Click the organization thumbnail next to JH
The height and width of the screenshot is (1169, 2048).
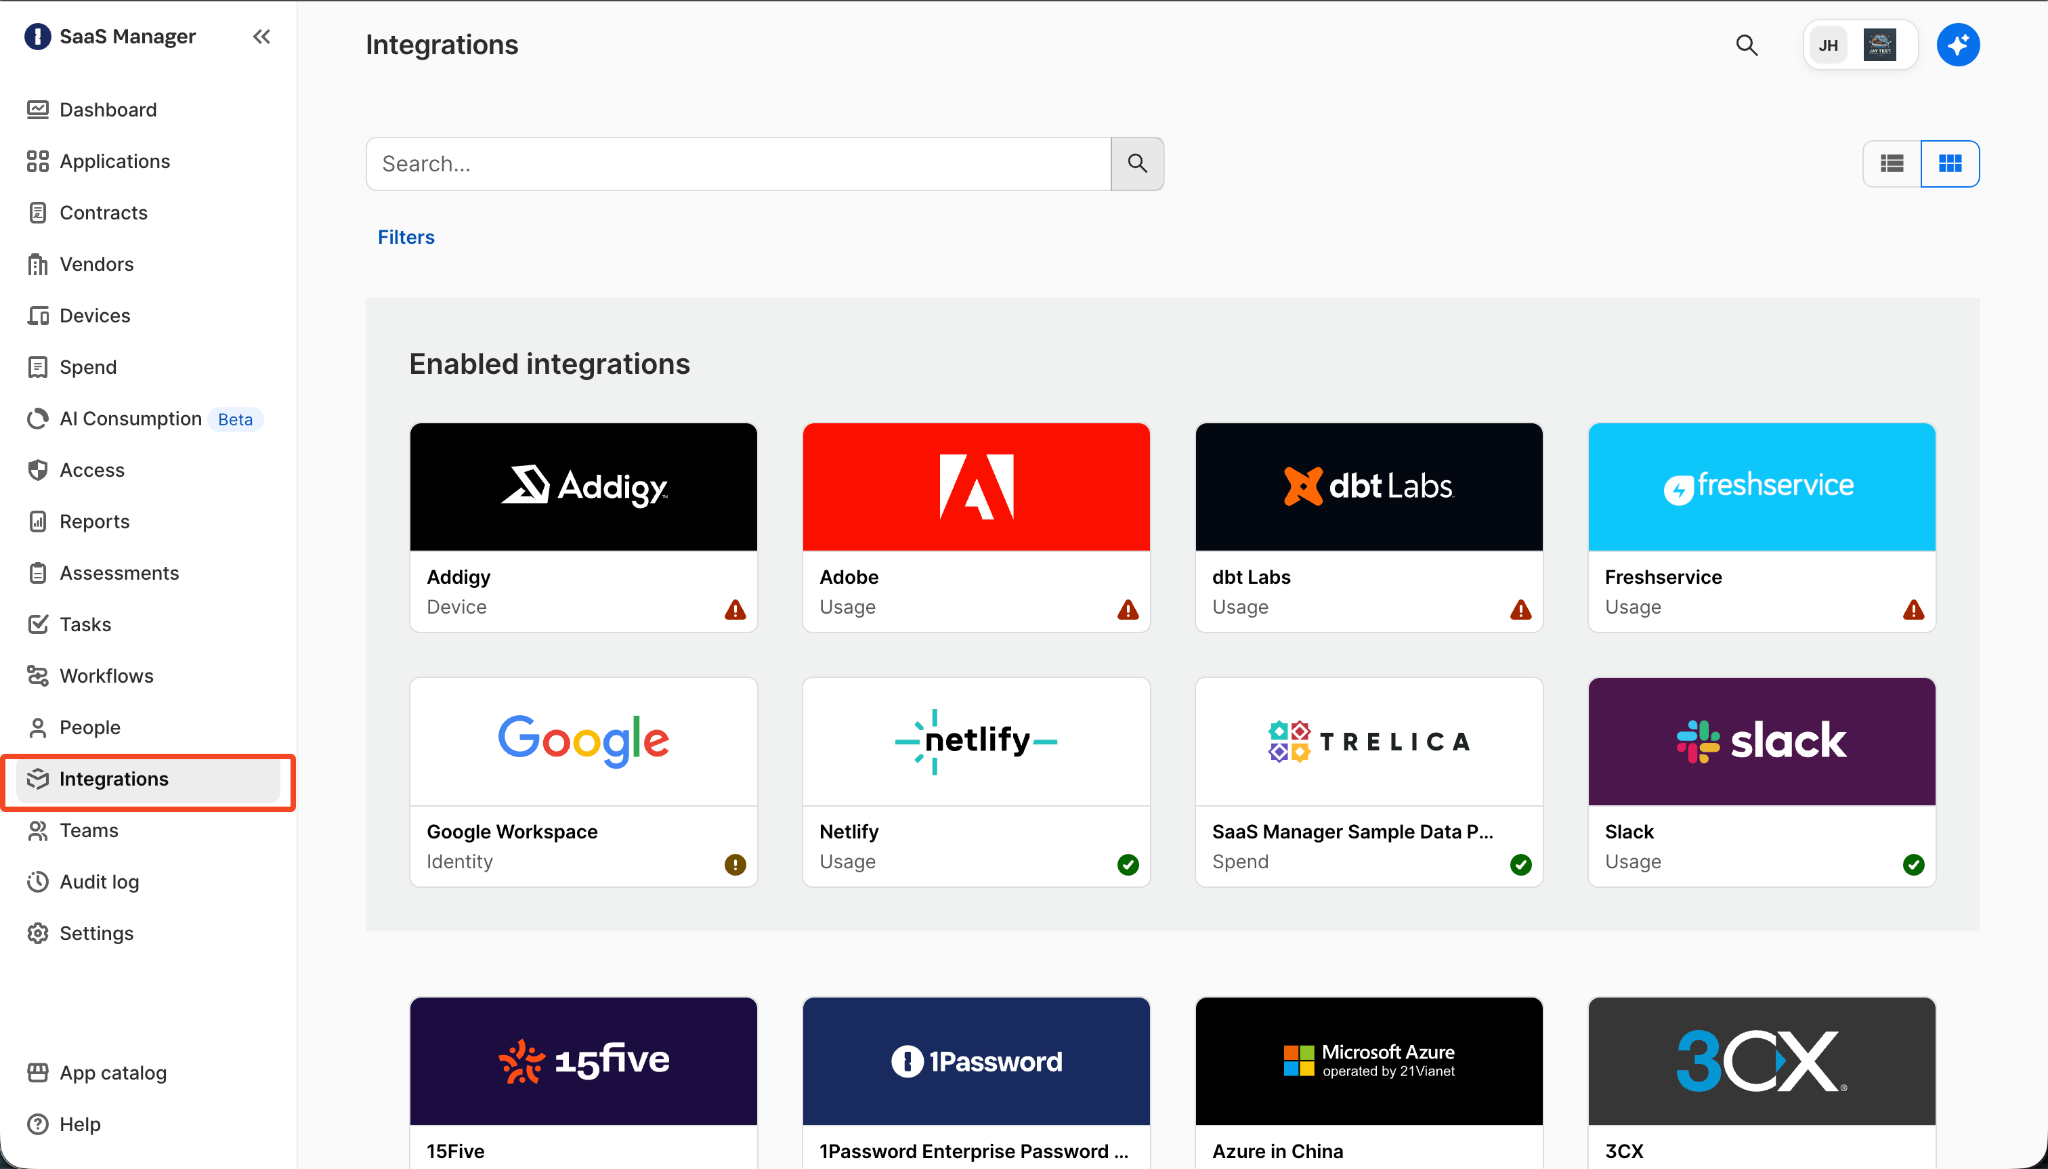(x=1880, y=45)
